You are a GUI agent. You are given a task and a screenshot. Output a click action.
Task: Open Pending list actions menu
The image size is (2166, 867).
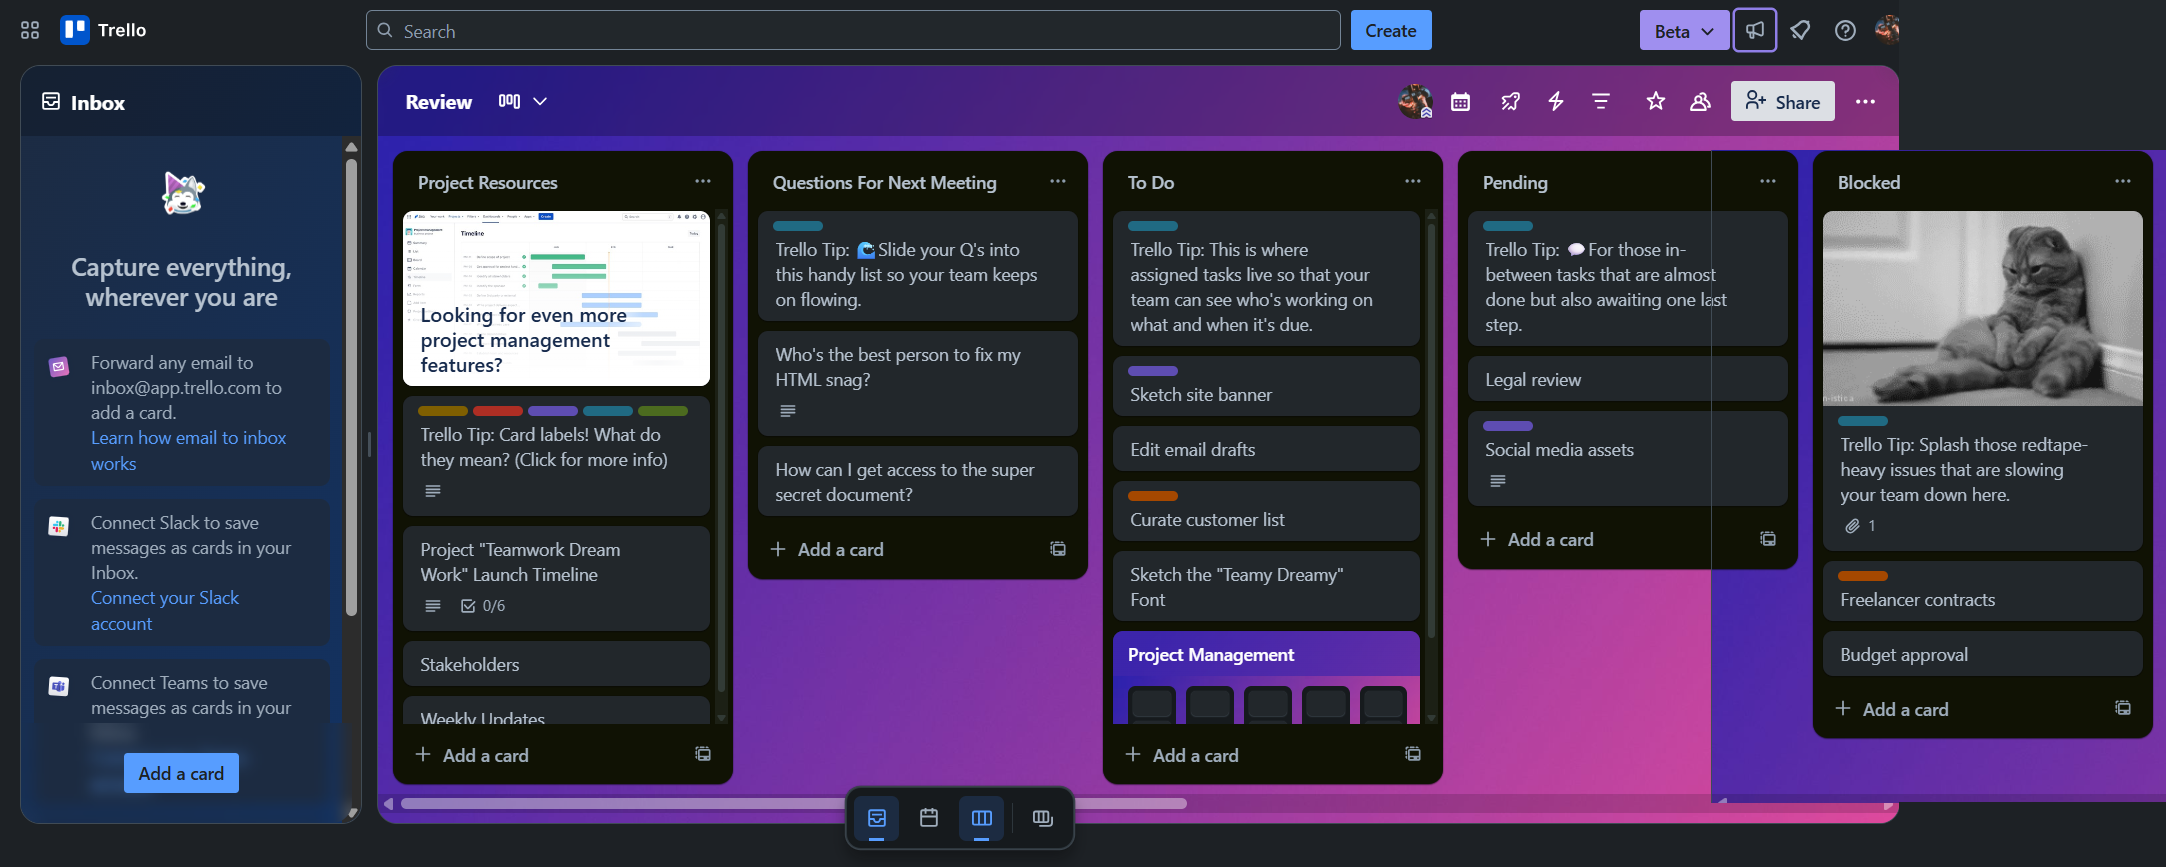click(x=1768, y=182)
